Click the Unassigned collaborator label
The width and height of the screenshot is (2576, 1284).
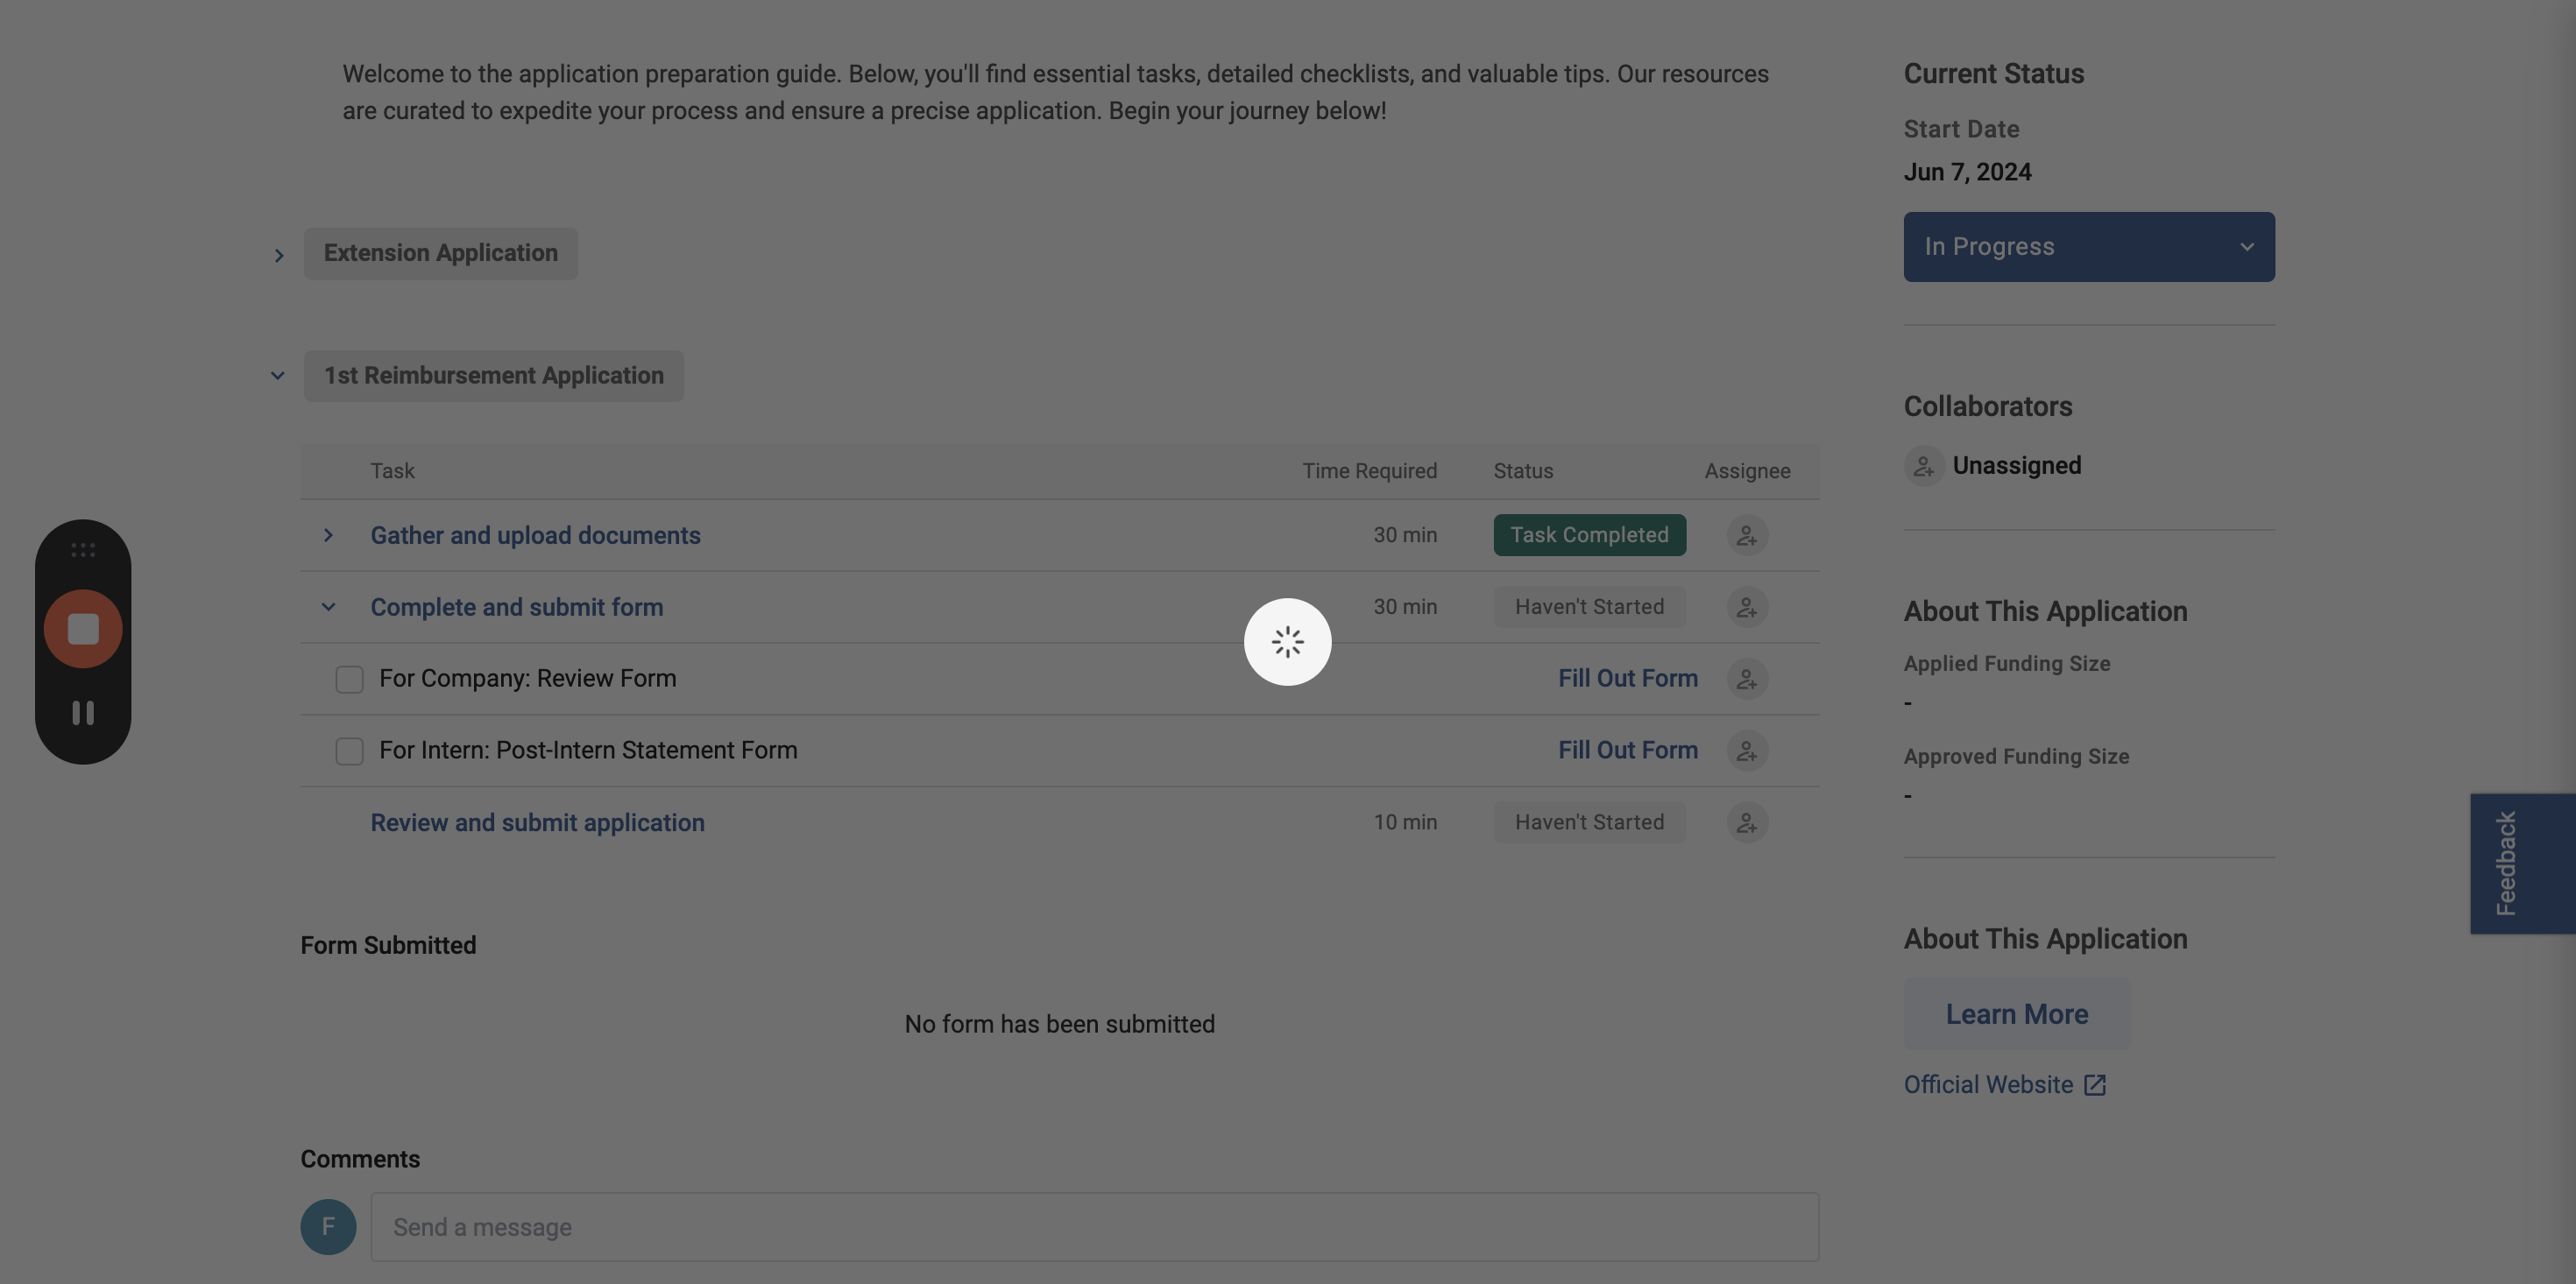point(2017,466)
